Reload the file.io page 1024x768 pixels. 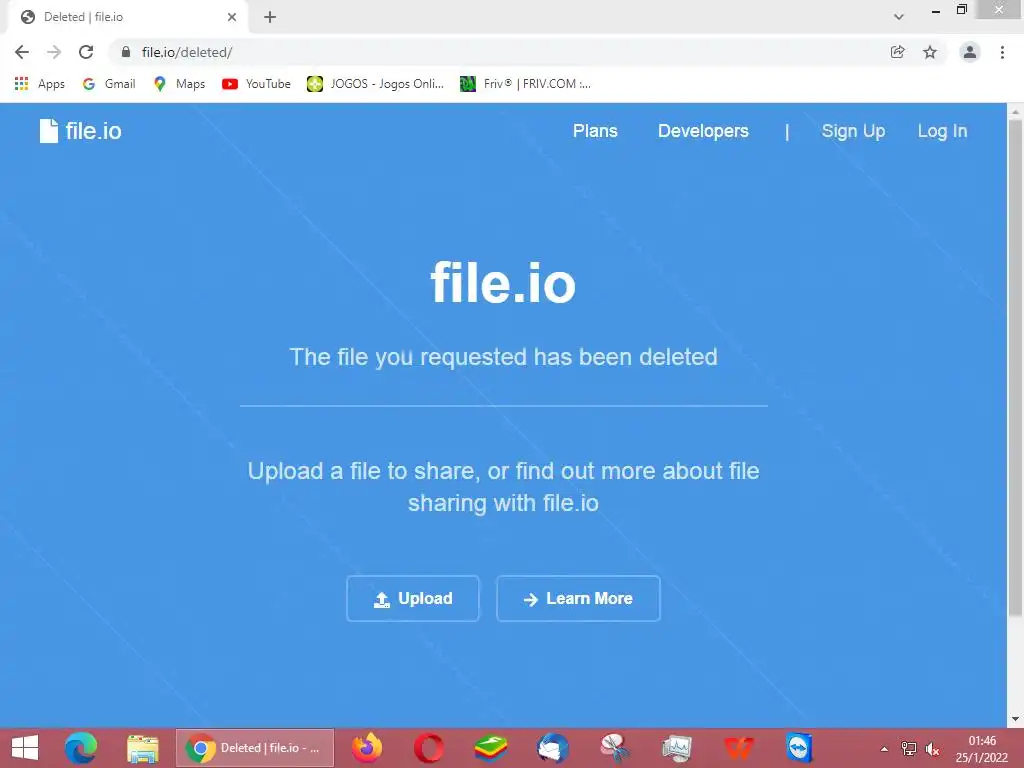coord(86,52)
